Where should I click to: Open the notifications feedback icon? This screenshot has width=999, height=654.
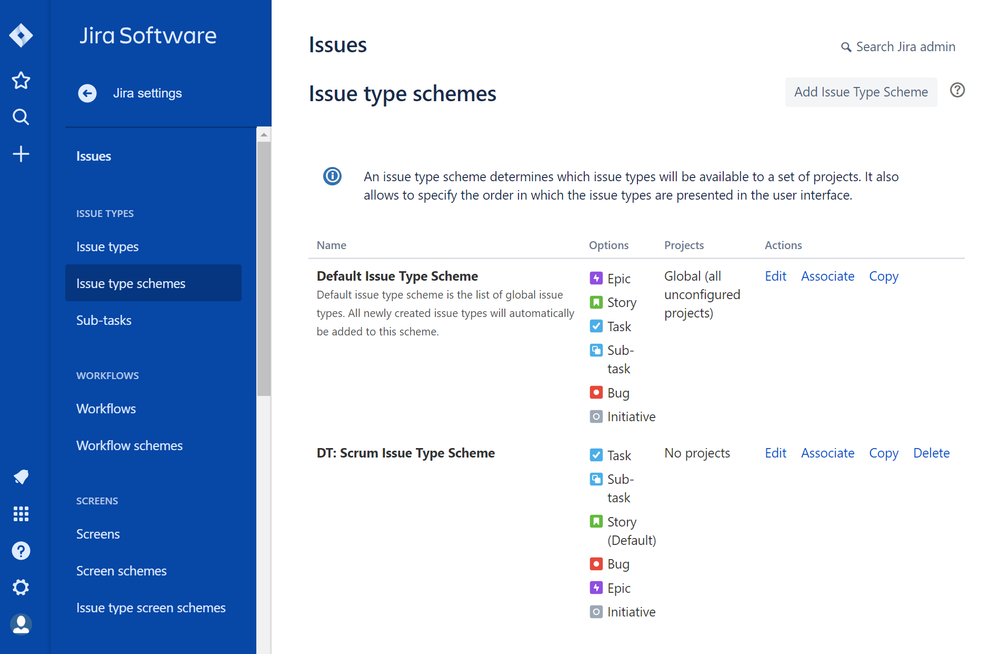[21, 477]
